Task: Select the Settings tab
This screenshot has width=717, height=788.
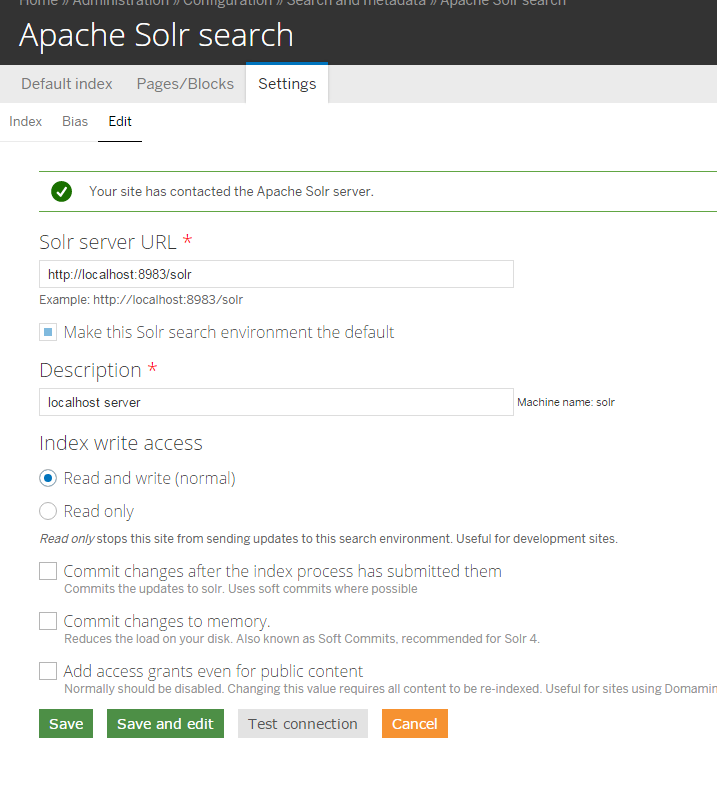Action: (287, 84)
